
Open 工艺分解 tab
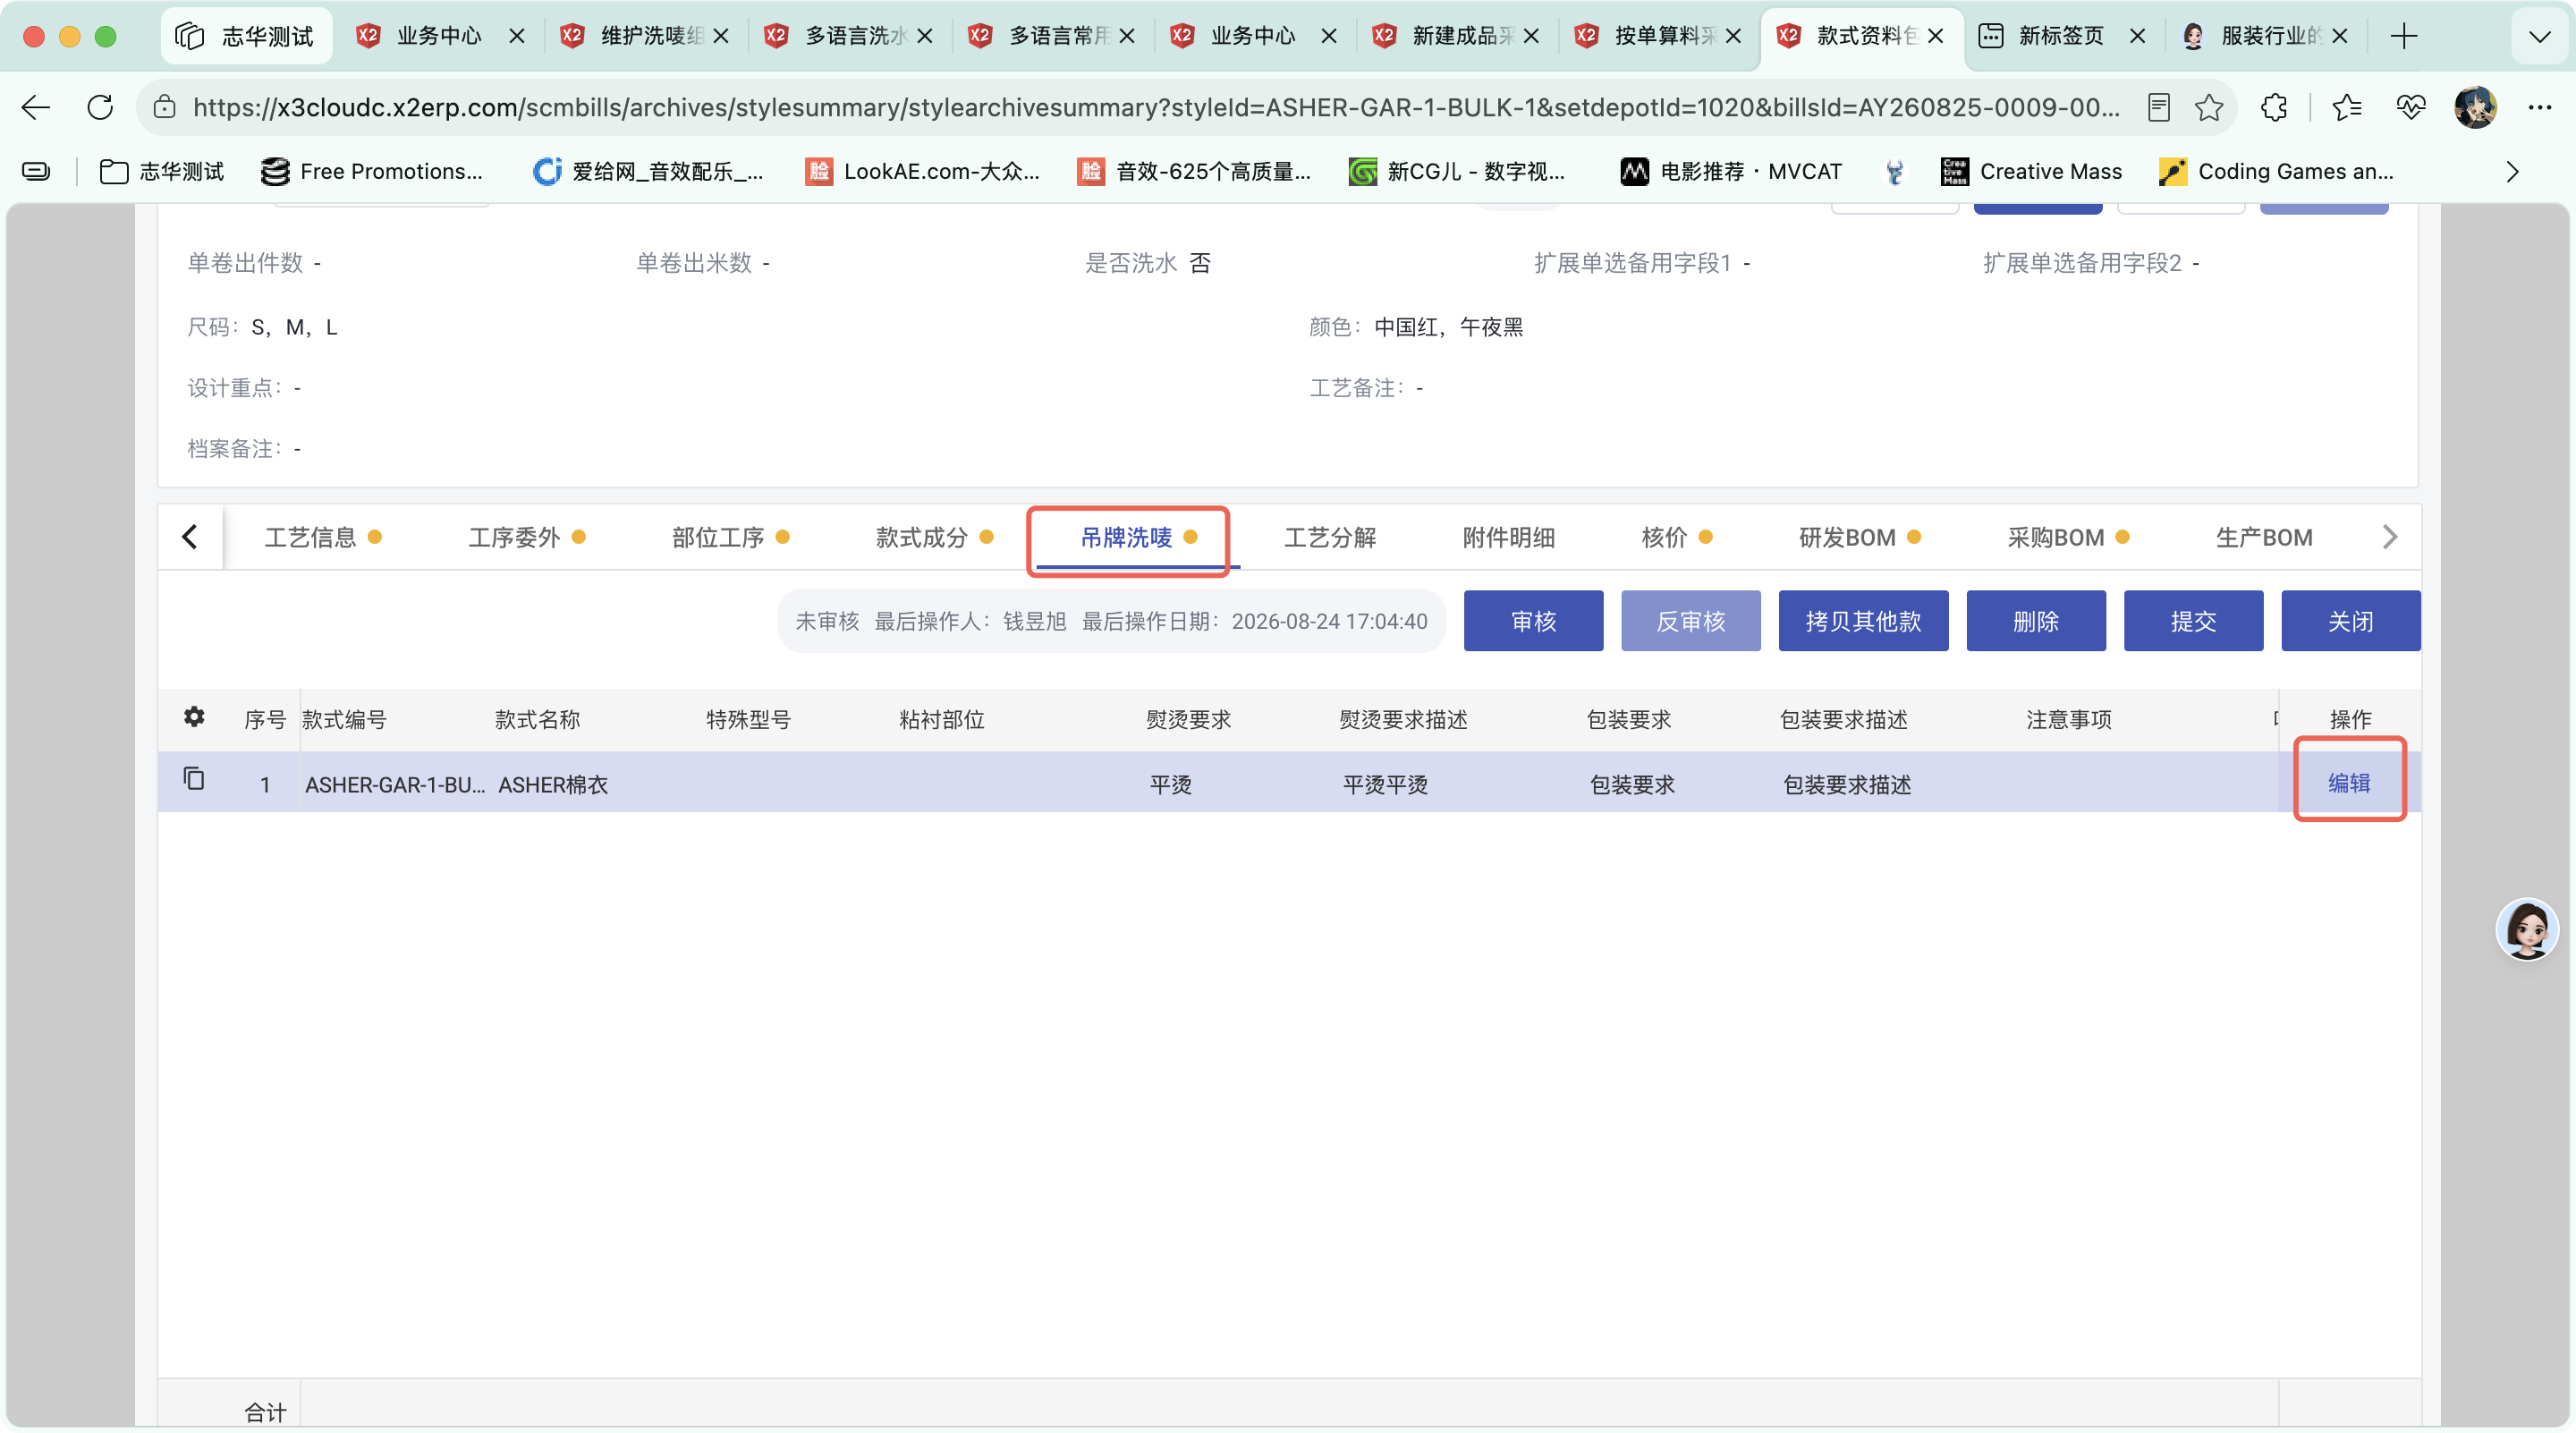1330,537
